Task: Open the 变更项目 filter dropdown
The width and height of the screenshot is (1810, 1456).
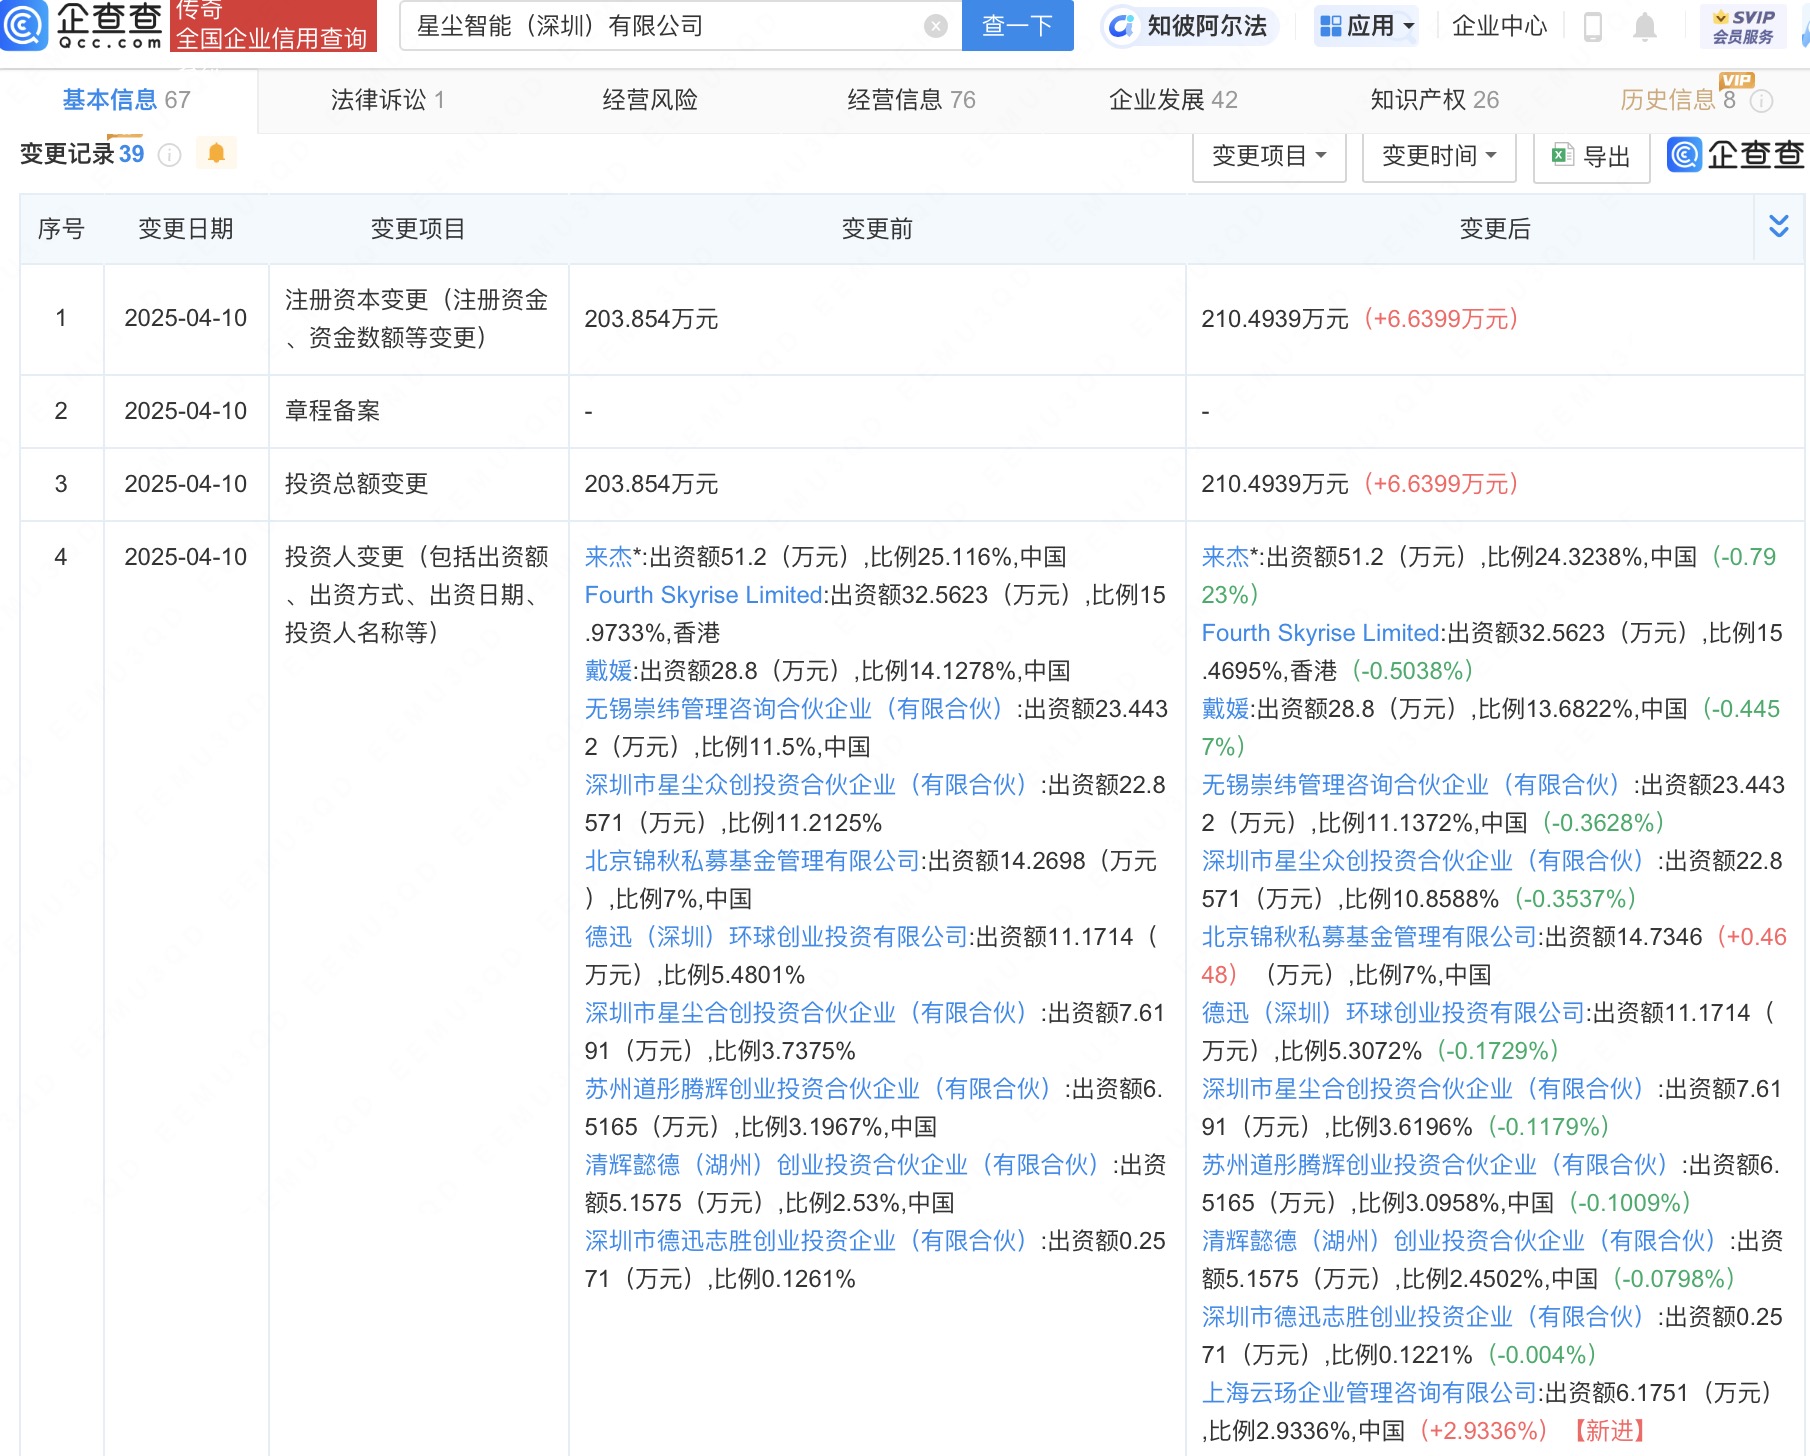Action: pyautogui.click(x=1269, y=156)
